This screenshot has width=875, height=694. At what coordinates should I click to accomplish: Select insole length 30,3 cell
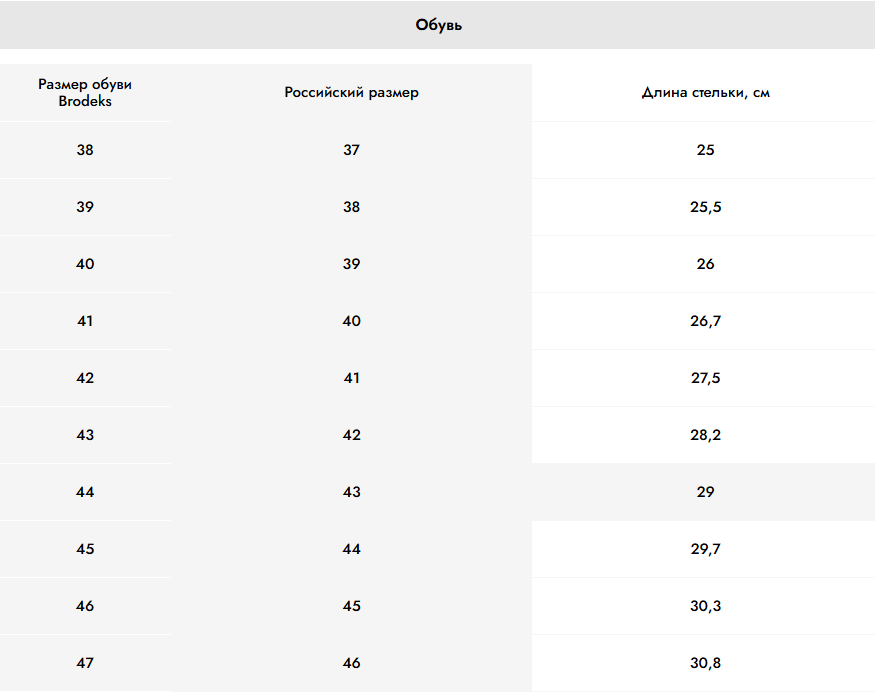(705, 606)
